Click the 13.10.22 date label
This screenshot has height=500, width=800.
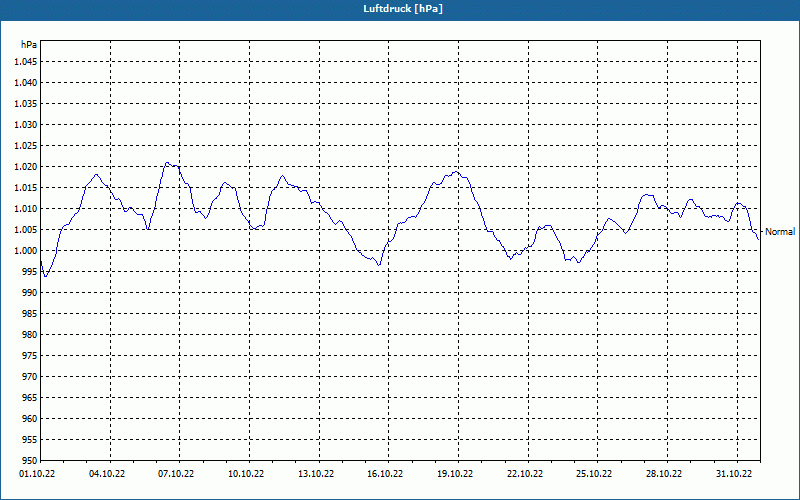pos(316,474)
